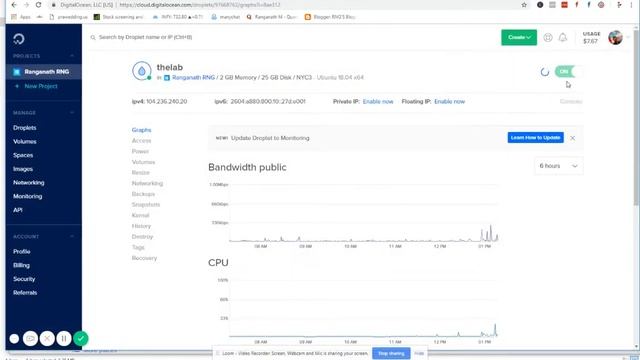Screen dimensions: 640x360
Task: Click the Search by Droplet name field
Action: (x=145, y=38)
